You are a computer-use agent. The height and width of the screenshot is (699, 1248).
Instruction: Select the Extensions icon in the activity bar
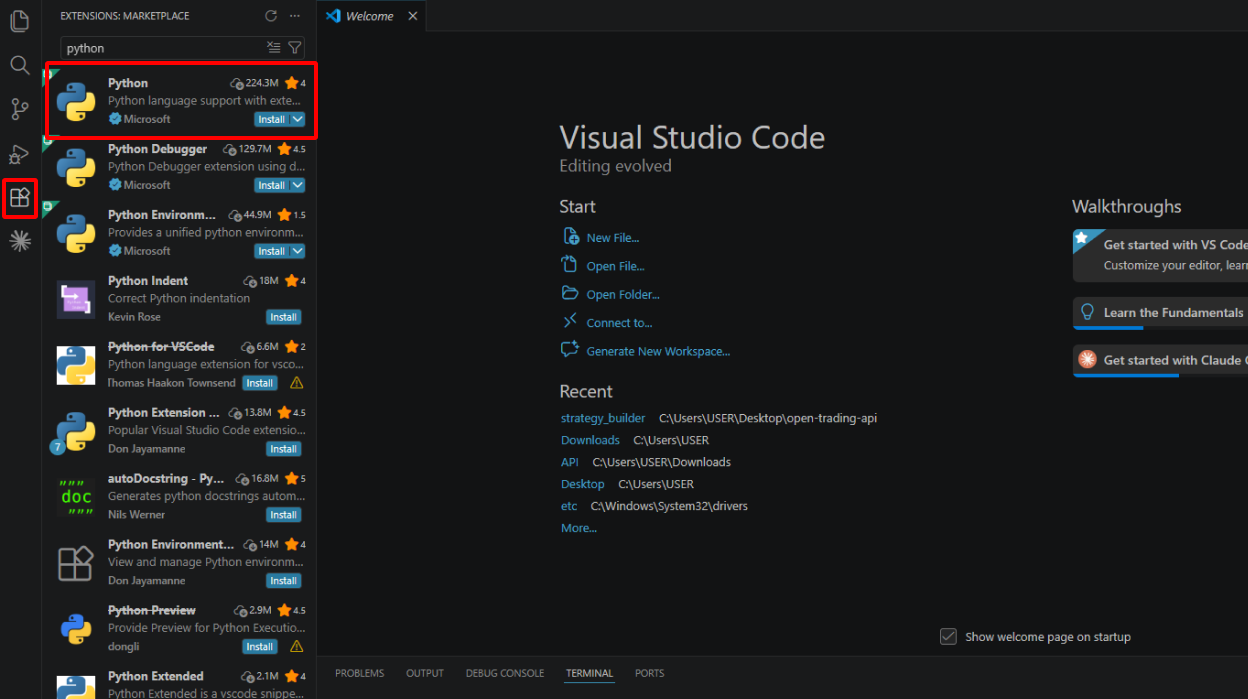pos(19,197)
